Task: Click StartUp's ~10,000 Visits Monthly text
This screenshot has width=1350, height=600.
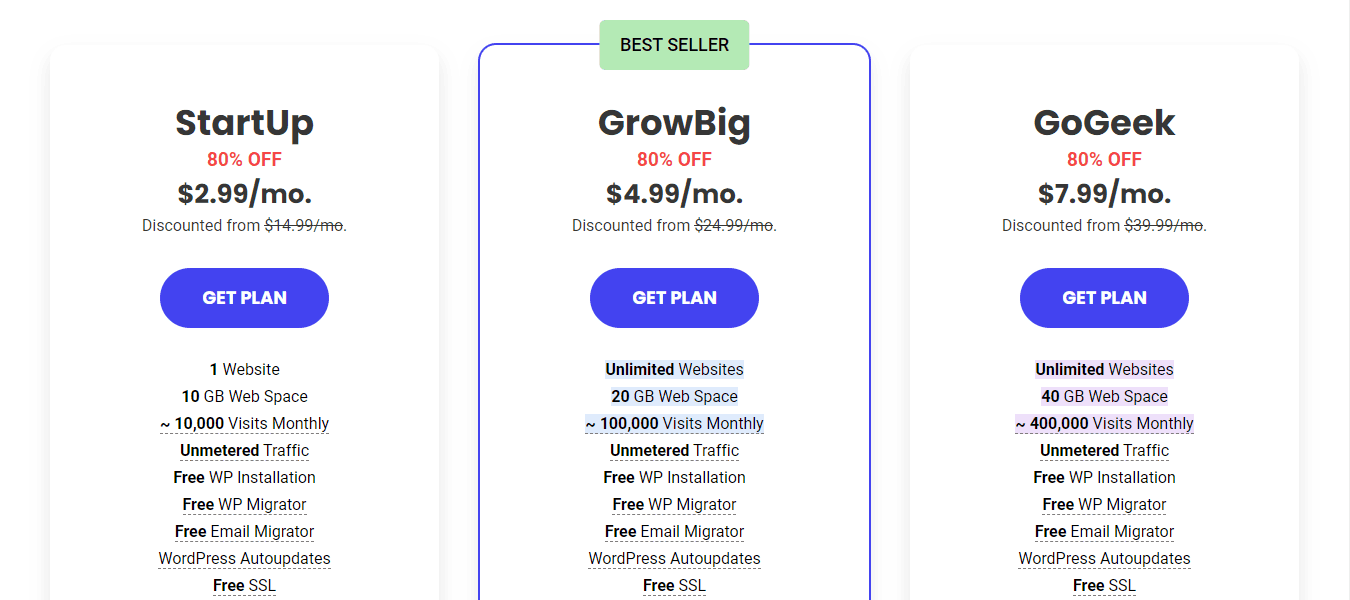Action: click(244, 424)
